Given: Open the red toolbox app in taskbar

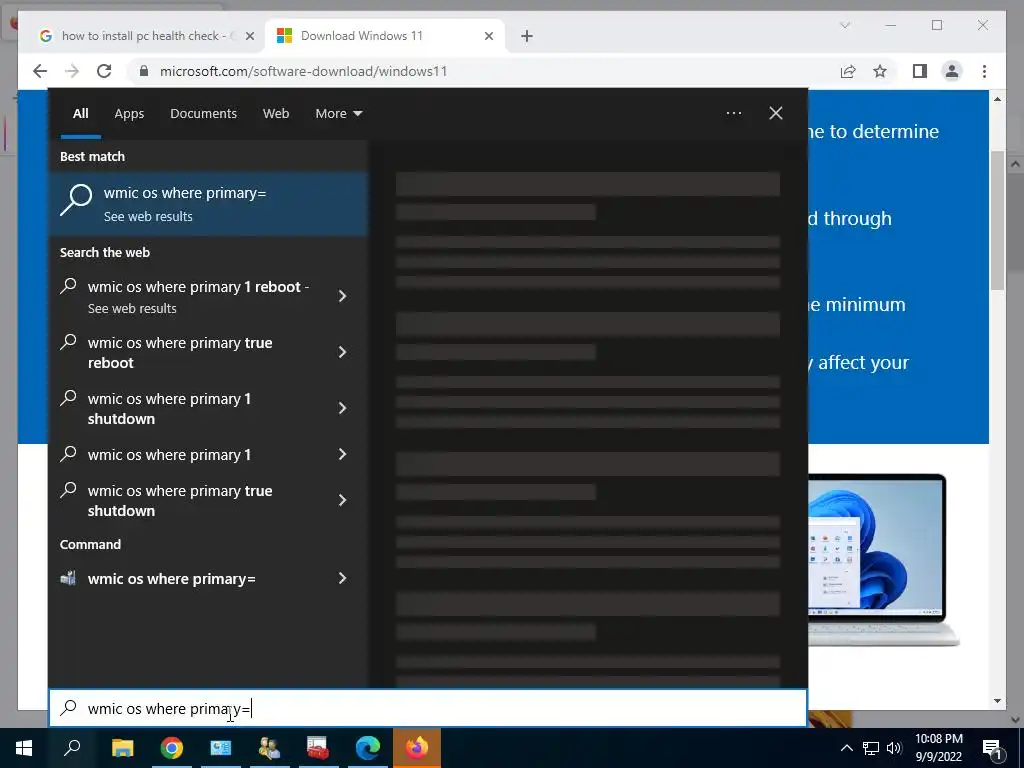Looking at the screenshot, I should click(318, 748).
